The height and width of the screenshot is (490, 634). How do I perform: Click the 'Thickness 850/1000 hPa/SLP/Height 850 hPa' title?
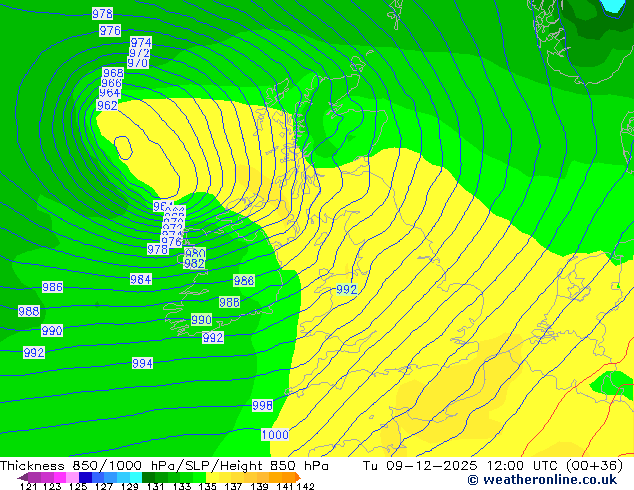(x=164, y=466)
